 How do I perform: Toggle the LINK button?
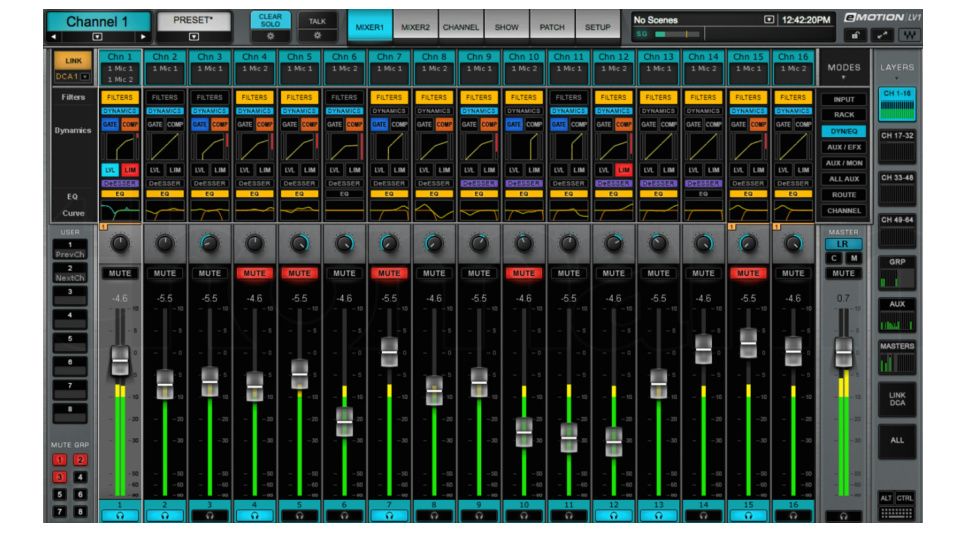point(73,60)
